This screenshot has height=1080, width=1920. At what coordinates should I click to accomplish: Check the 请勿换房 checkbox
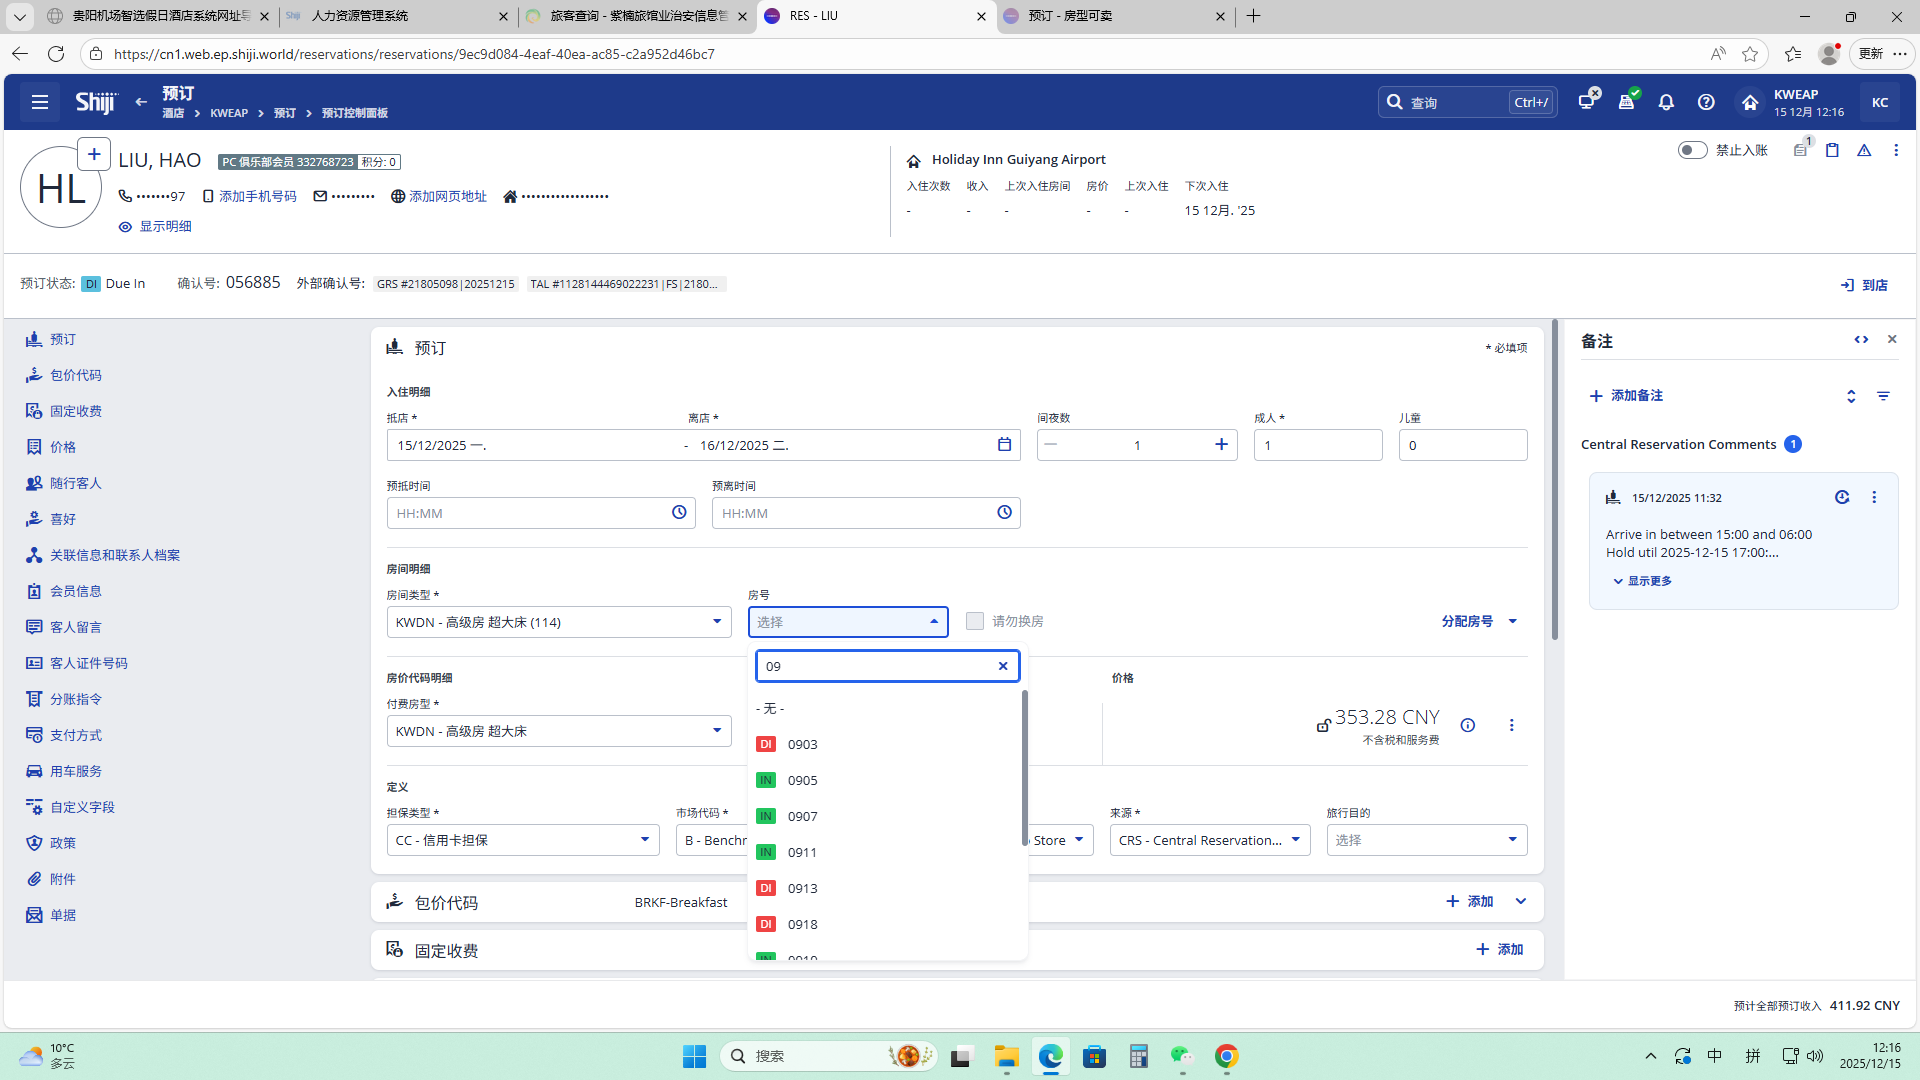point(975,621)
